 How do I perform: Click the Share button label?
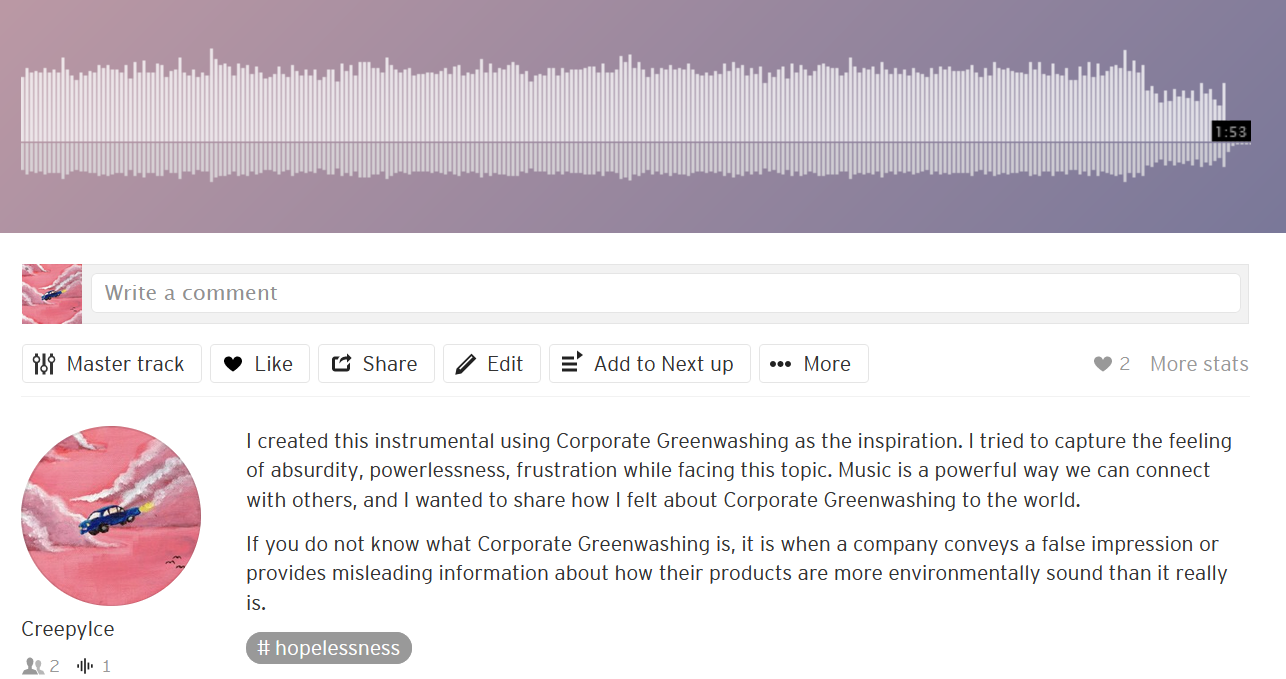pyautogui.click(x=390, y=364)
